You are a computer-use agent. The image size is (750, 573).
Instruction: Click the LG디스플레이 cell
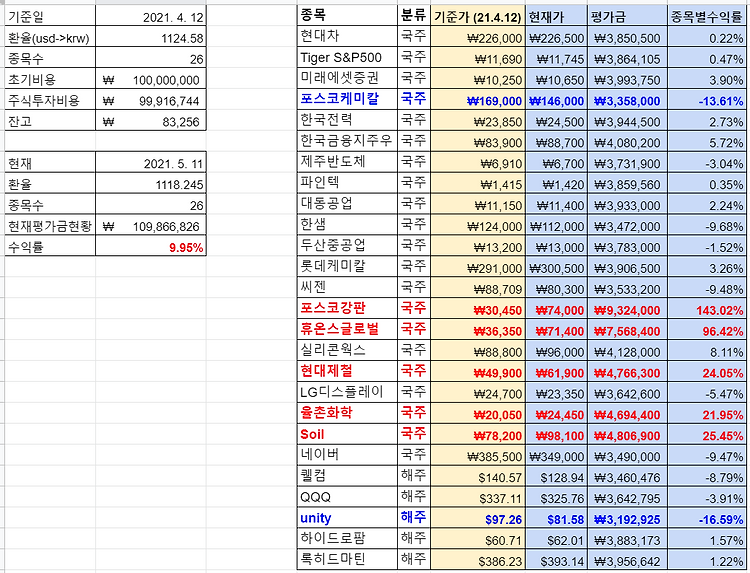click(347, 393)
